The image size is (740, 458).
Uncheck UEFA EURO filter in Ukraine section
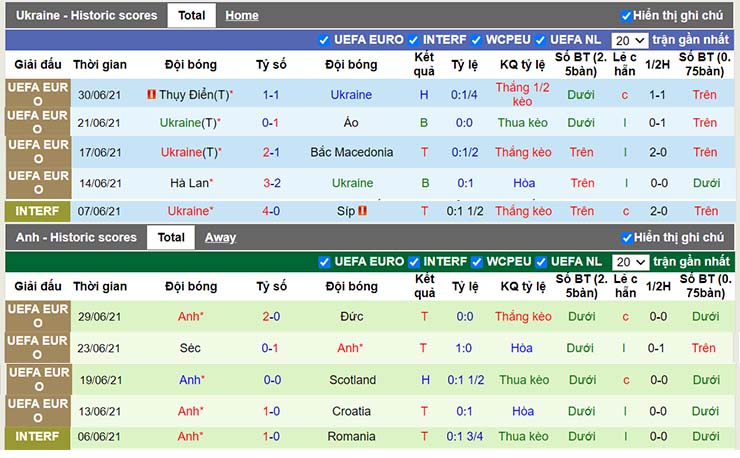[324, 40]
